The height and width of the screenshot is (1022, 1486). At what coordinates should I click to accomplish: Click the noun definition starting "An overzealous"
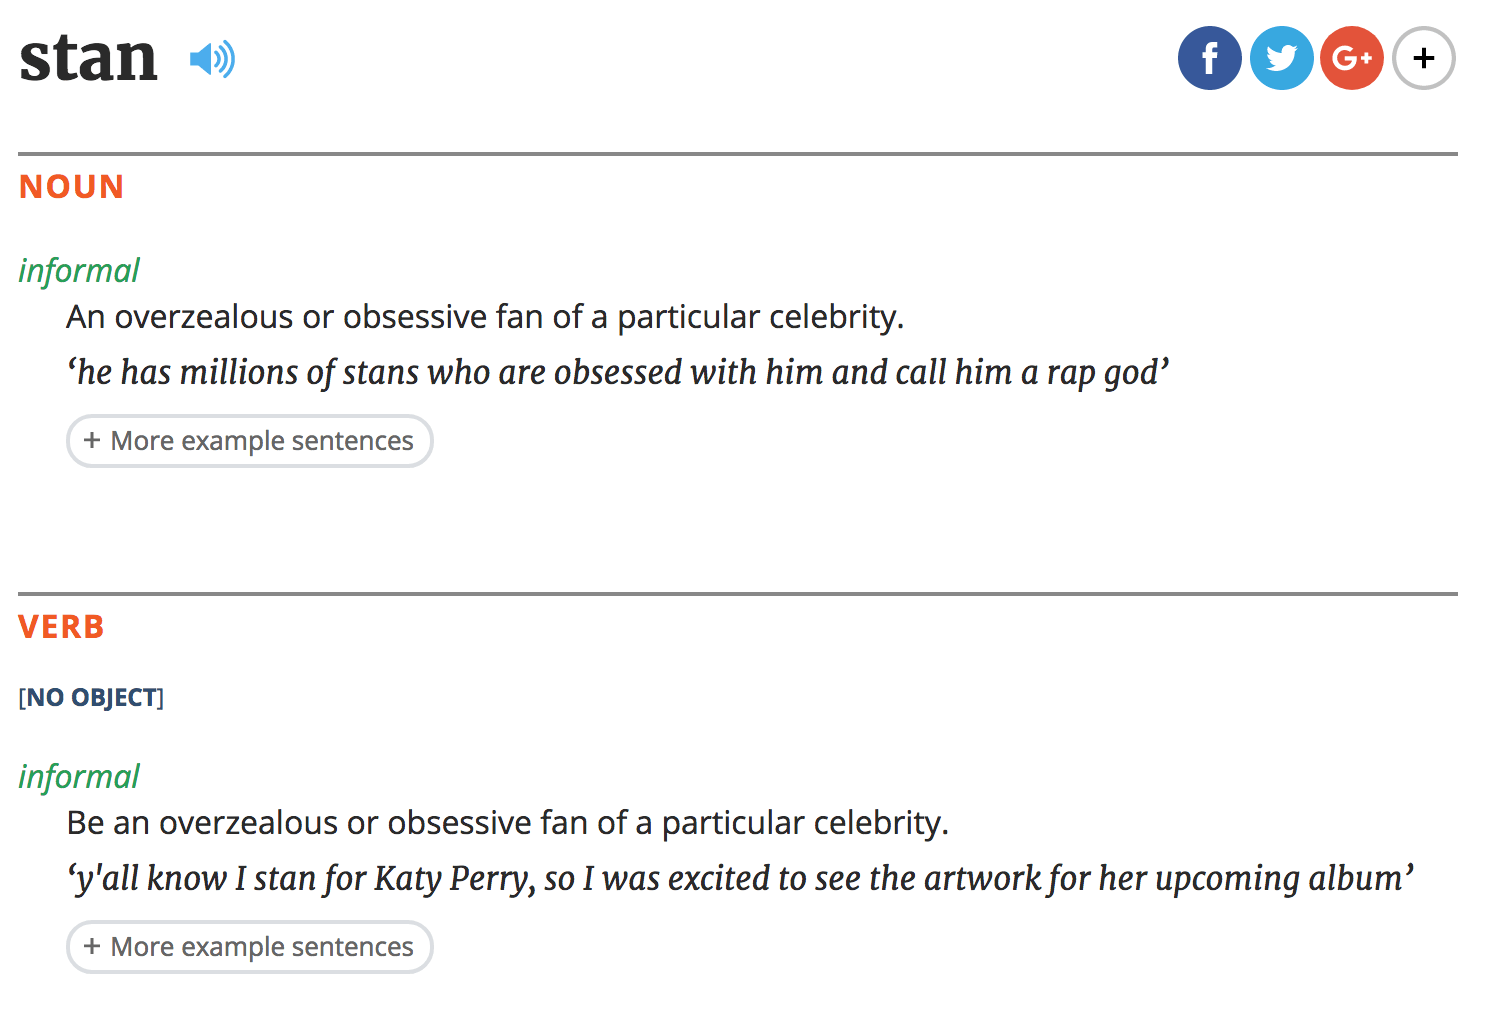(x=485, y=317)
